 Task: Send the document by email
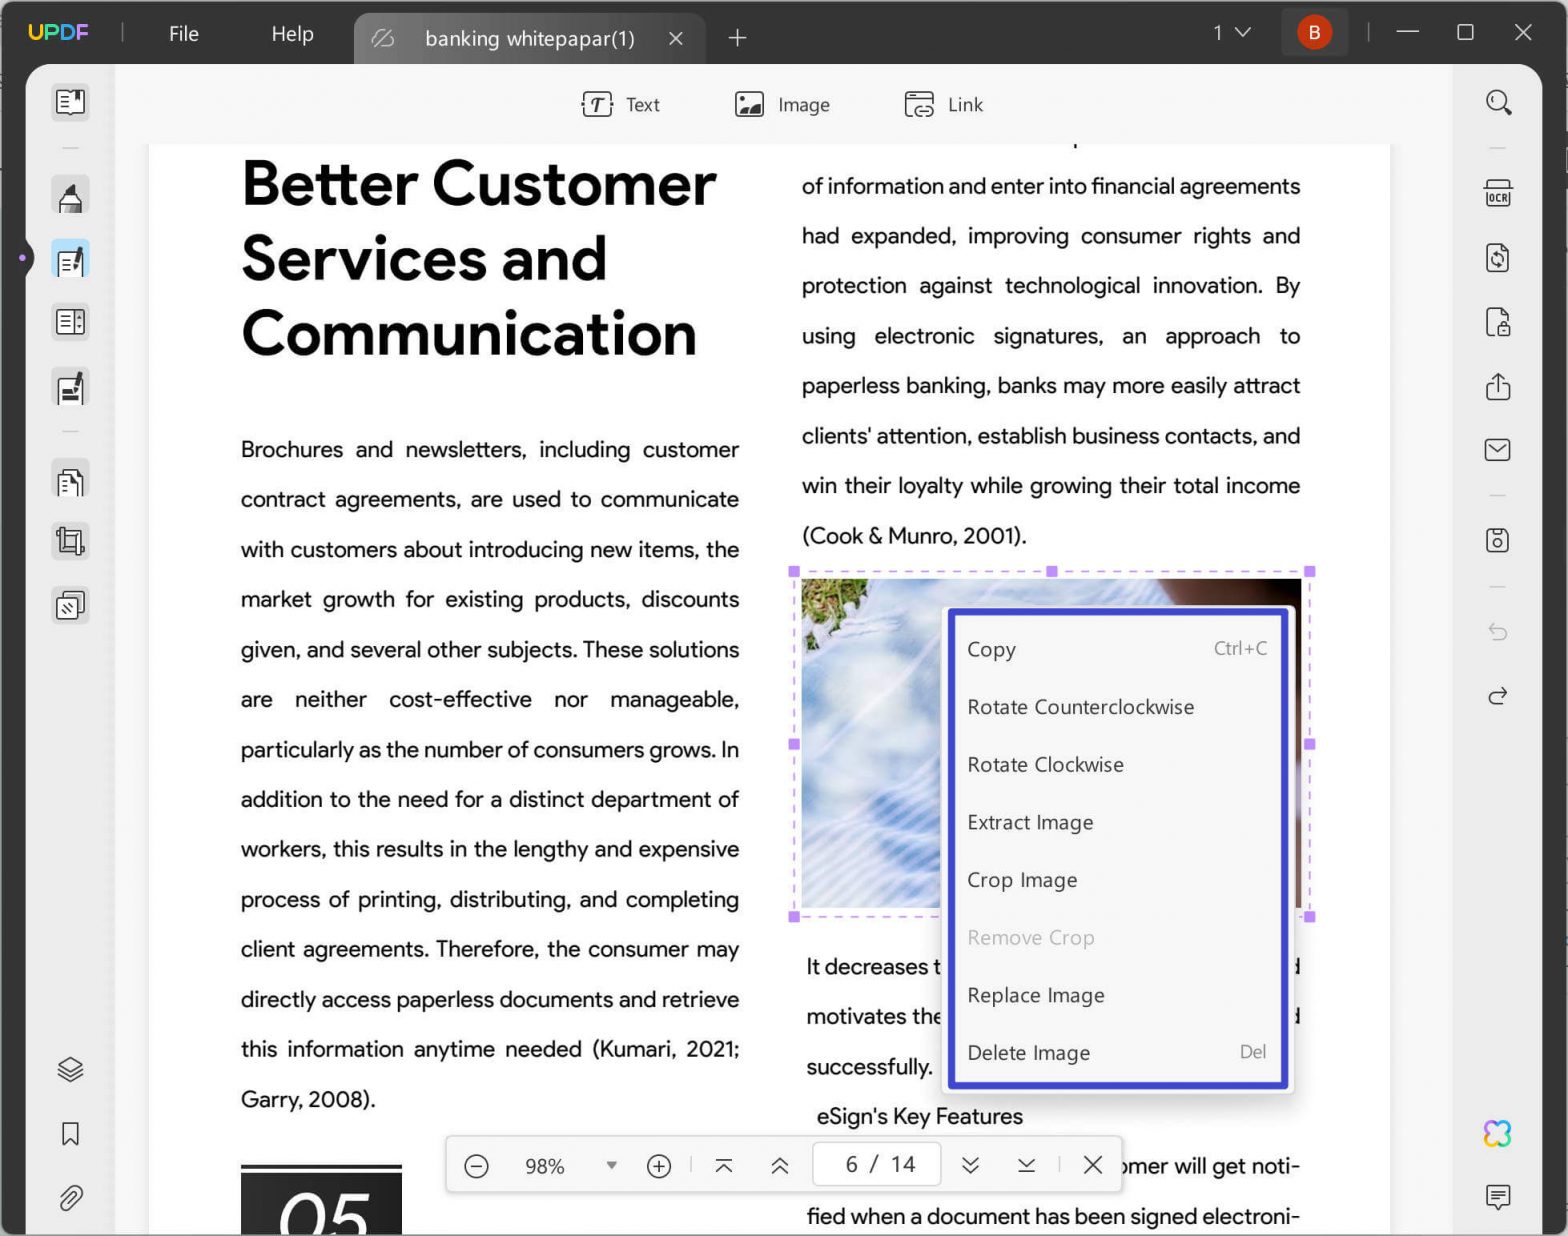tap(1497, 450)
